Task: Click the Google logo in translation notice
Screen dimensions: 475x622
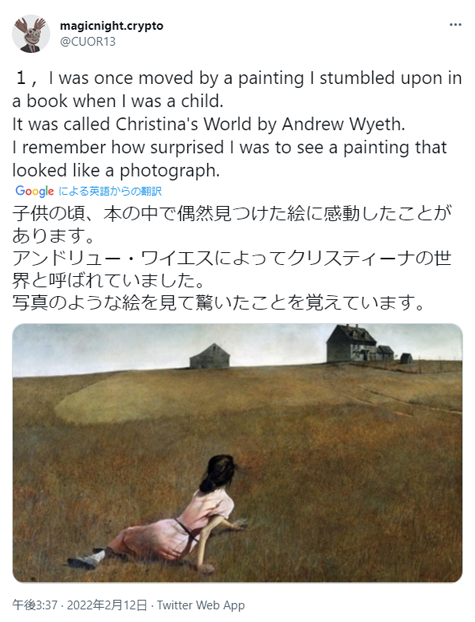Action: (x=35, y=191)
